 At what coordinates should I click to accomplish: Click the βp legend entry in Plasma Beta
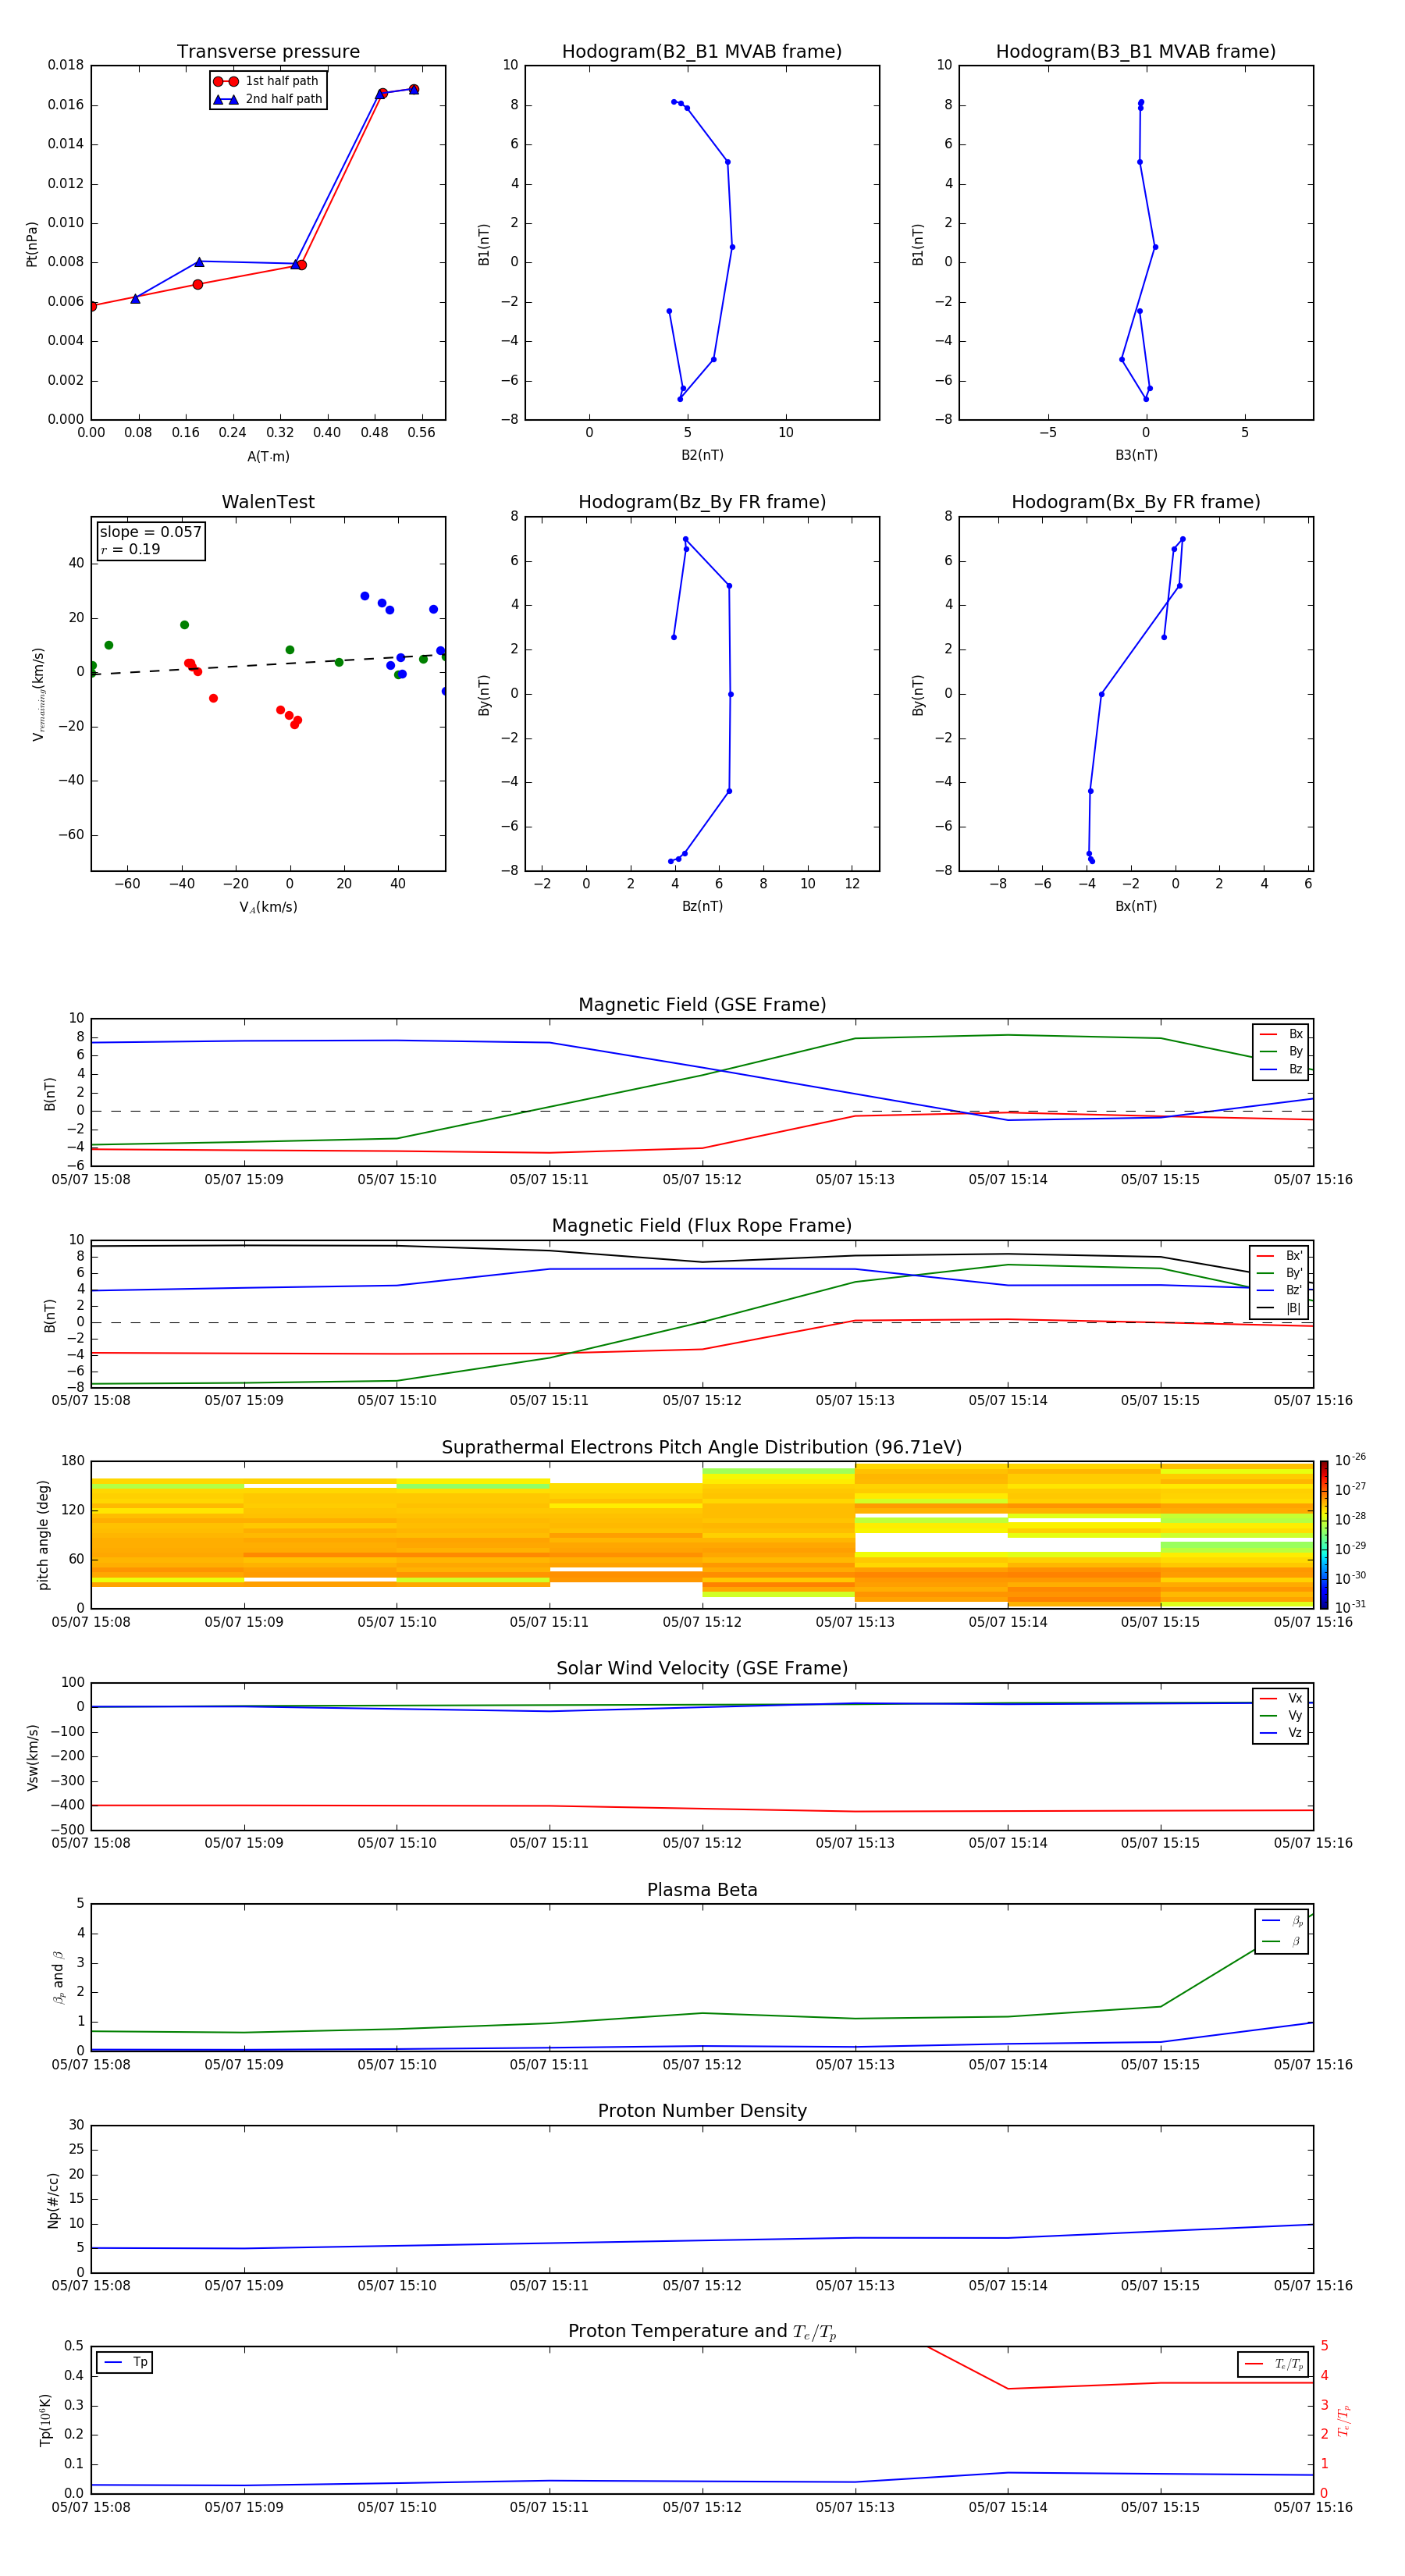(x=1282, y=1921)
